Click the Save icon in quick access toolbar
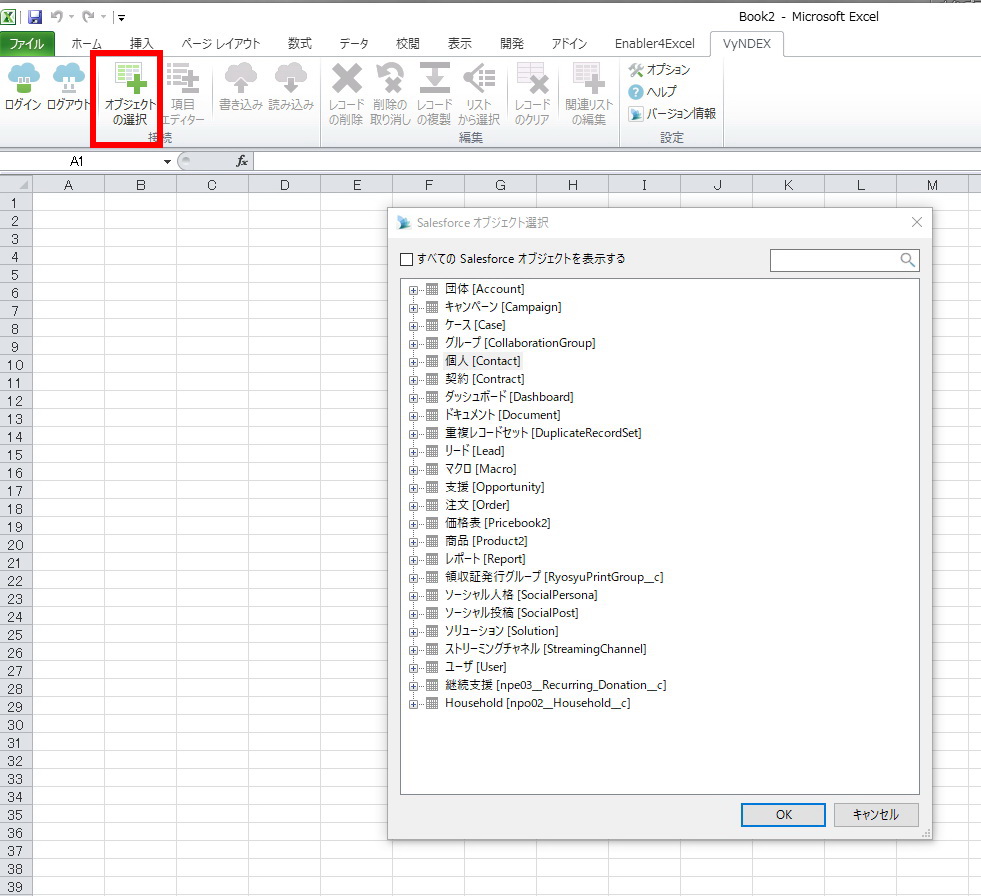Screen dimensions: 981x896 click(35, 17)
